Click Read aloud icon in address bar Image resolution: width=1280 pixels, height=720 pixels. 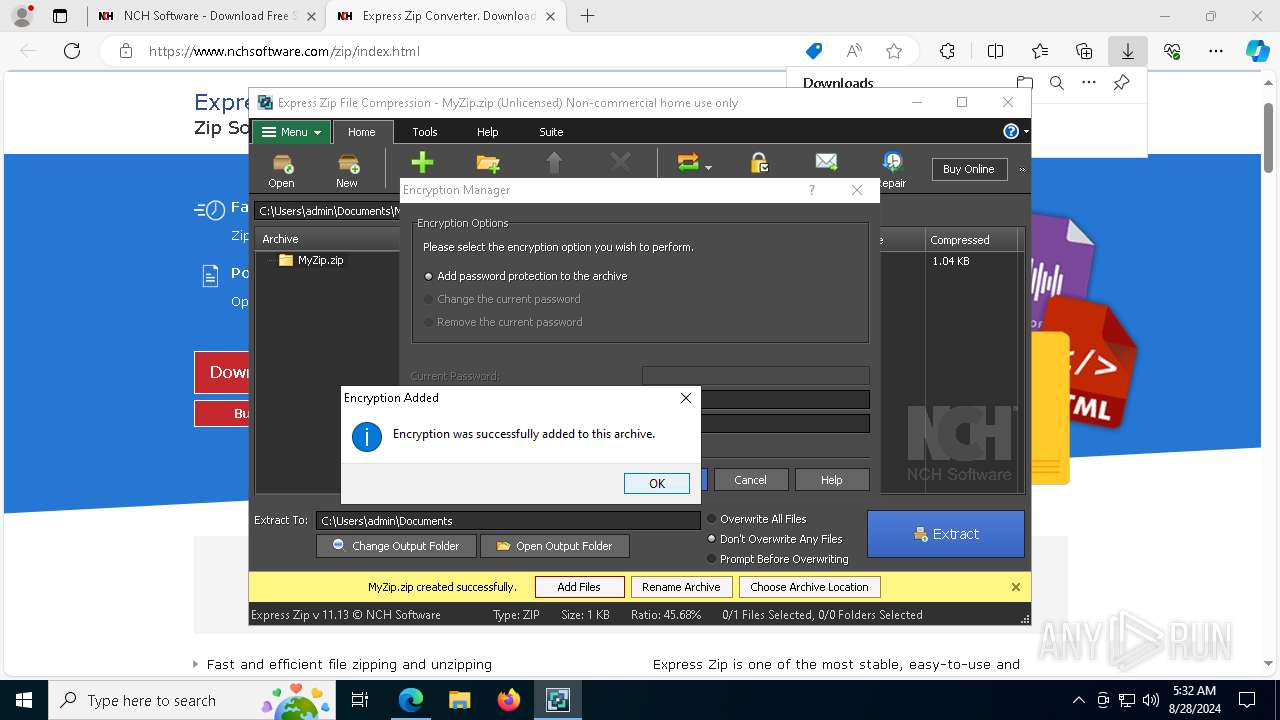pos(854,51)
